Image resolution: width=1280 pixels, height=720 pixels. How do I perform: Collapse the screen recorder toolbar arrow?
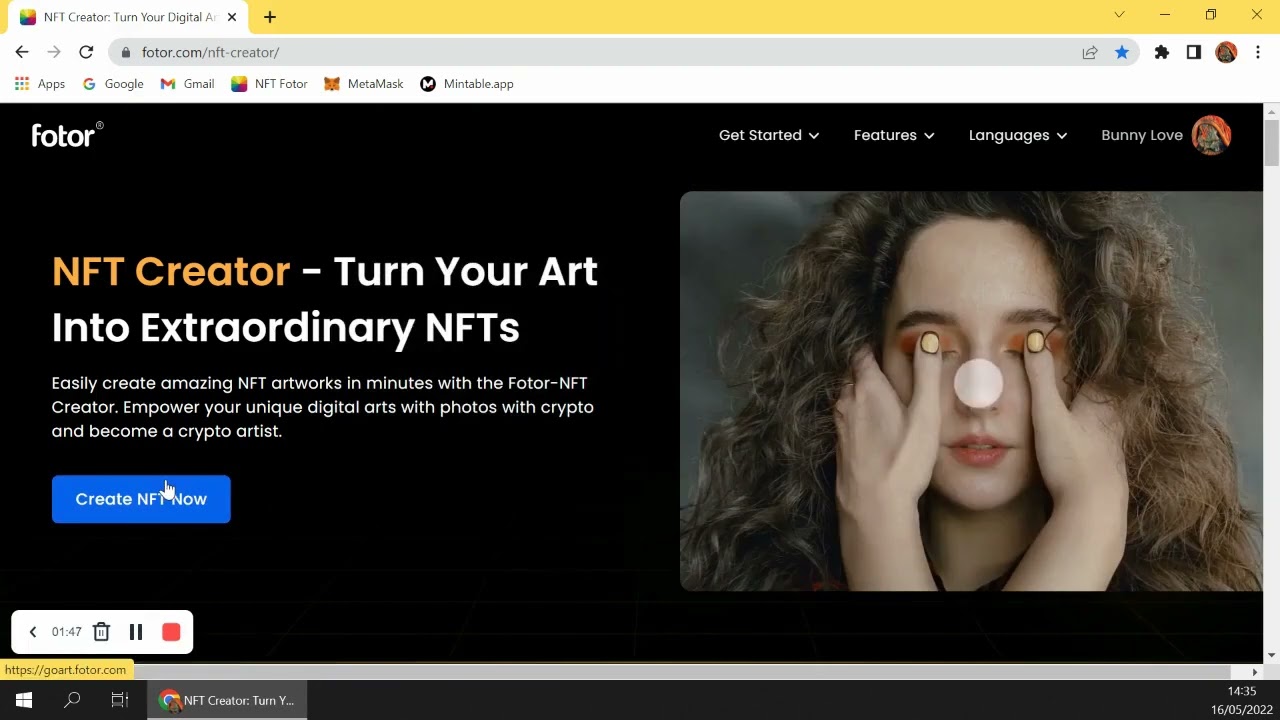tap(33, 632)
